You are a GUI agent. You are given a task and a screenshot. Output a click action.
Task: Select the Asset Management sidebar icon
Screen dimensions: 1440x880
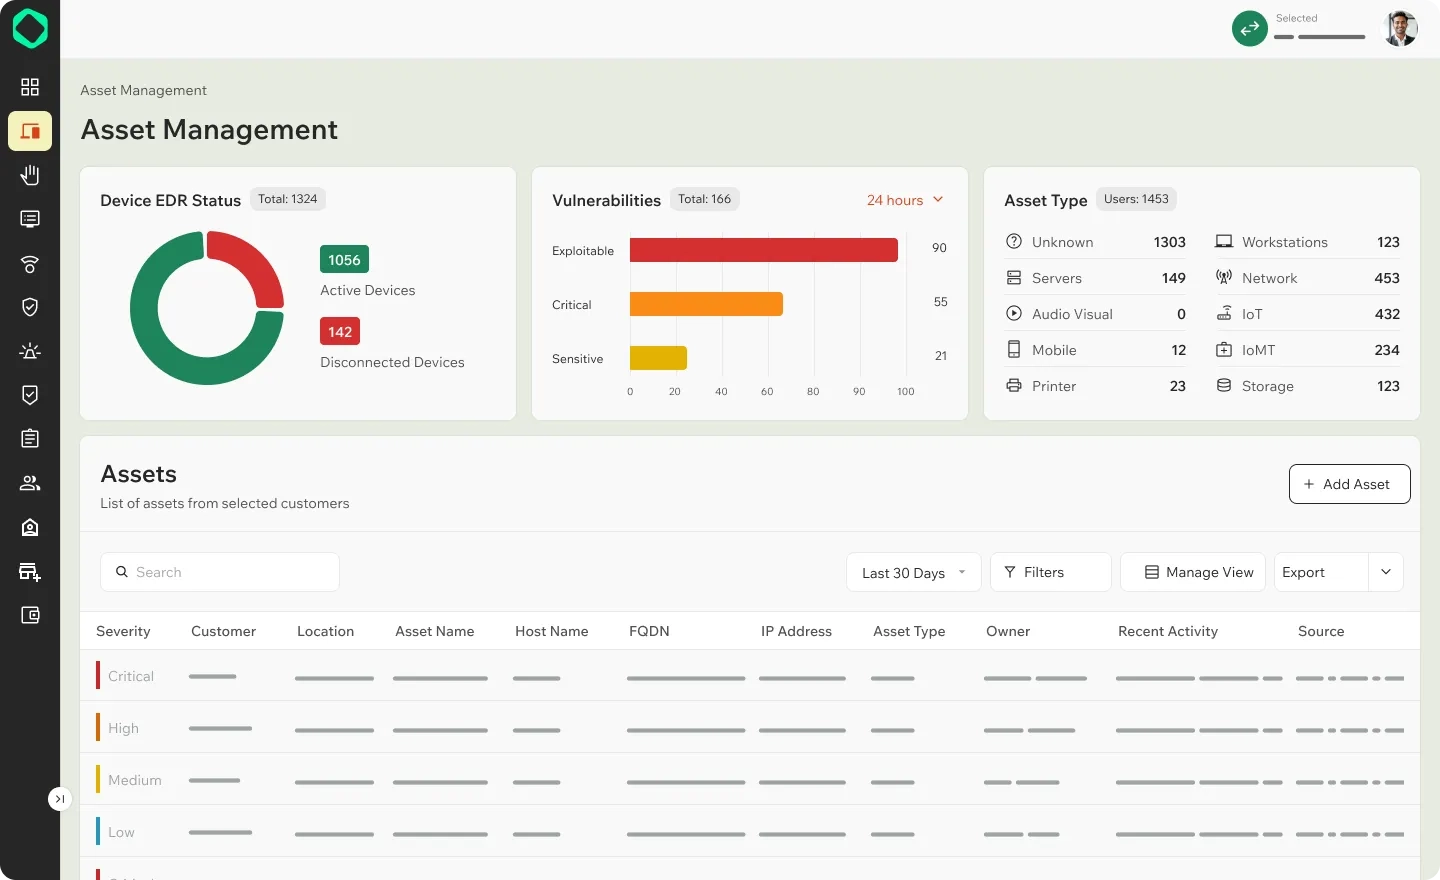[x=30, y=131]
